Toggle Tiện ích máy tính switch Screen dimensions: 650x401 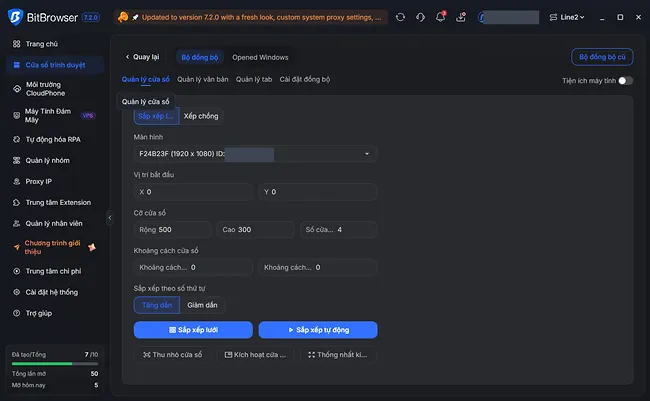pyautogui.click(x=626, y=81)
